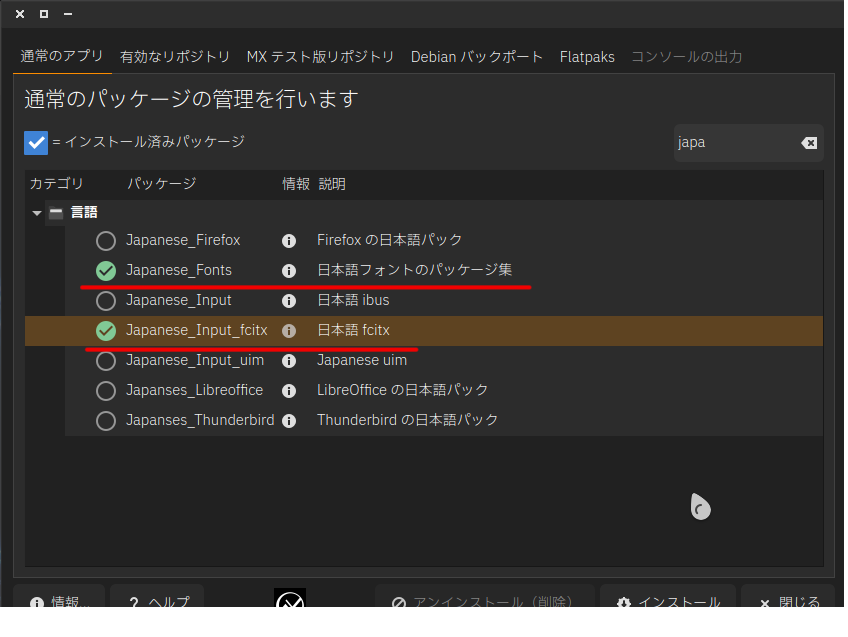
Task: Click the 情報 column header
Action: pyautogui.click(x=296, y=184)
